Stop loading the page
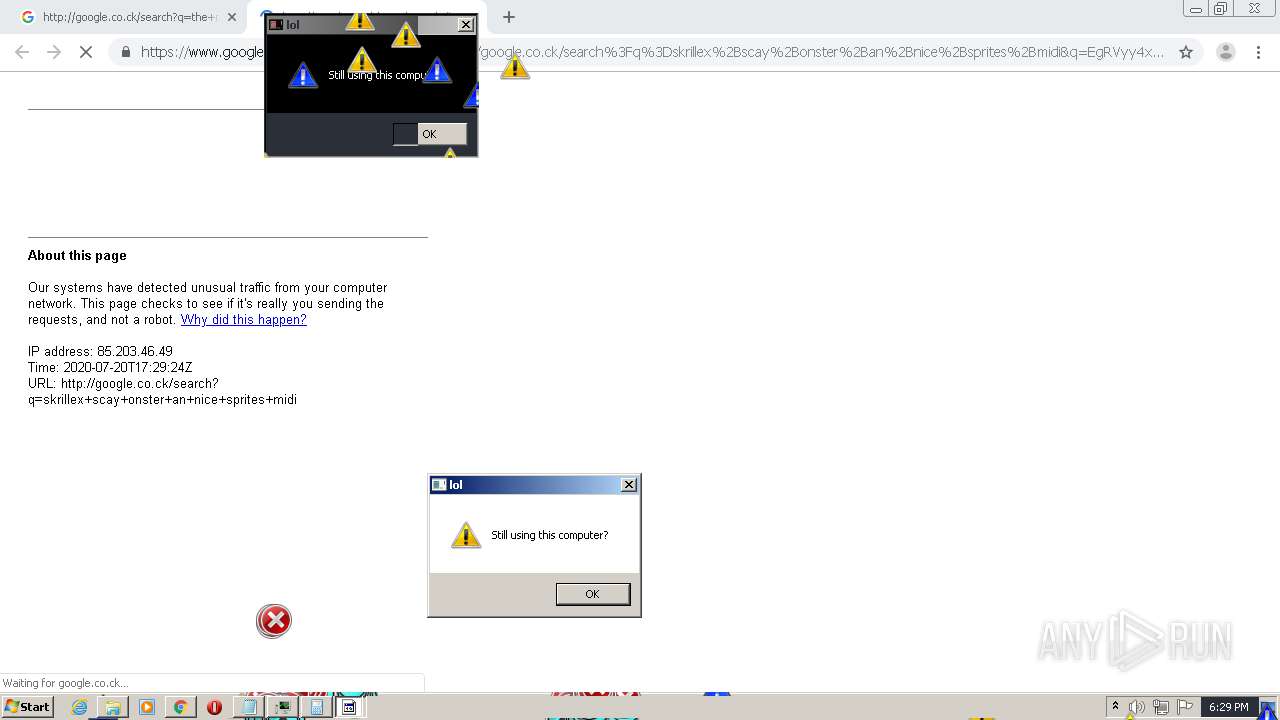The width and height of the screenshot is (1280, 720). pos(86,52)
